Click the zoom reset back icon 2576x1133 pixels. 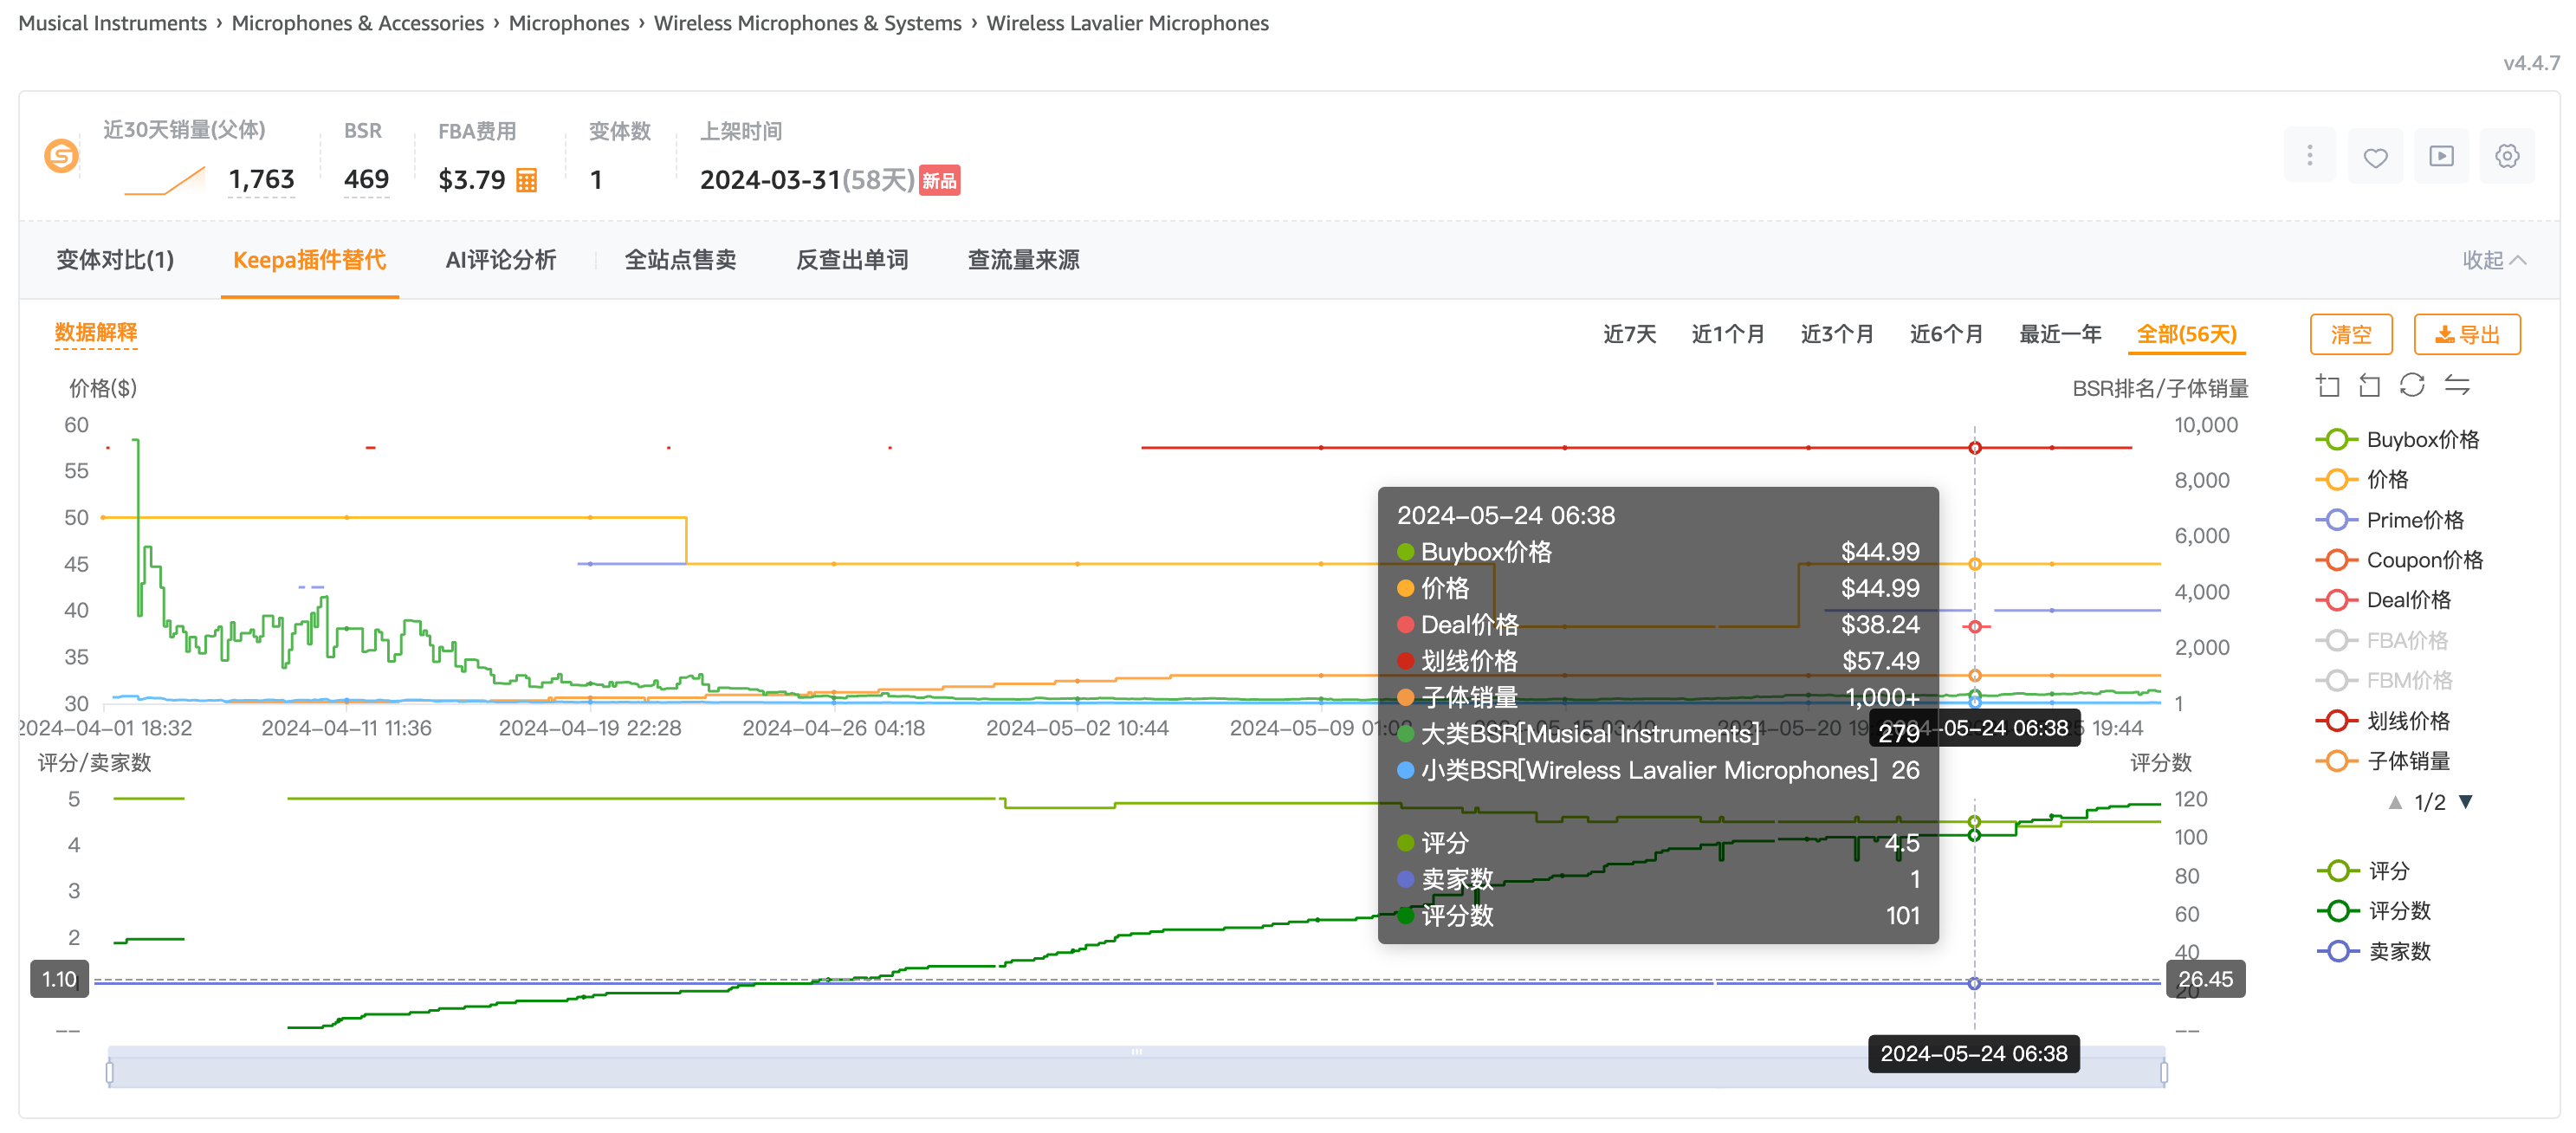(2369, 385)
